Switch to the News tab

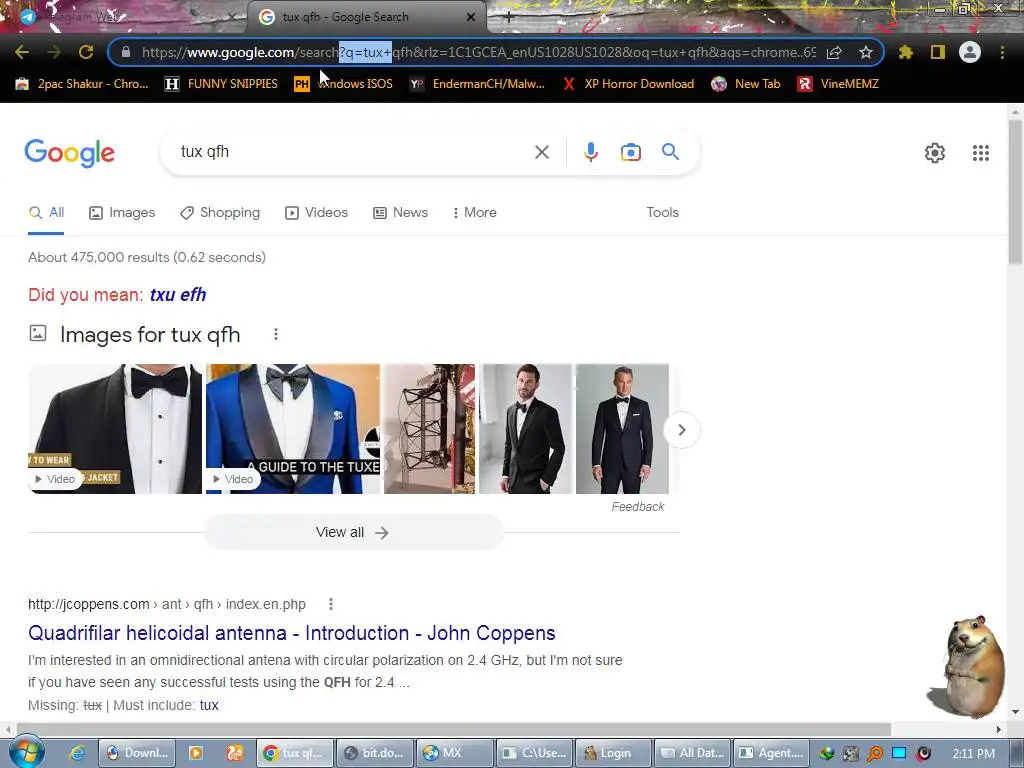click(400, 212)
